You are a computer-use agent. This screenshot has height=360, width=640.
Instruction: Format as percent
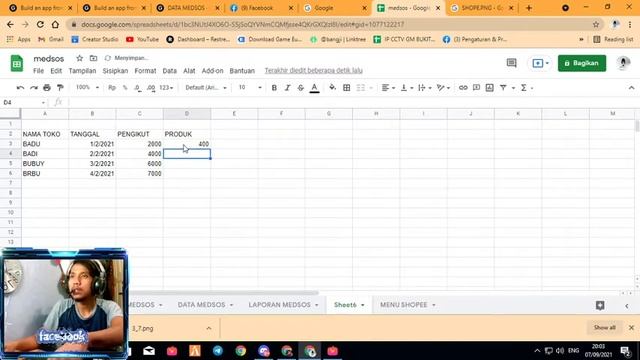tap(125, 88)
